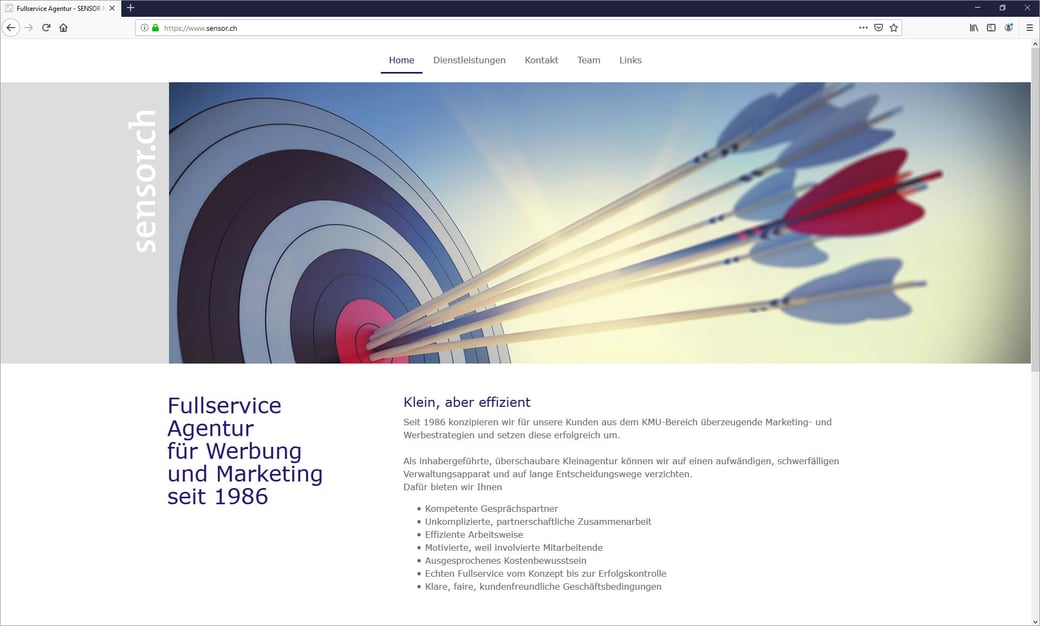
Task: Open the customize toolbar lines menu
Action: pos(1029,28)
